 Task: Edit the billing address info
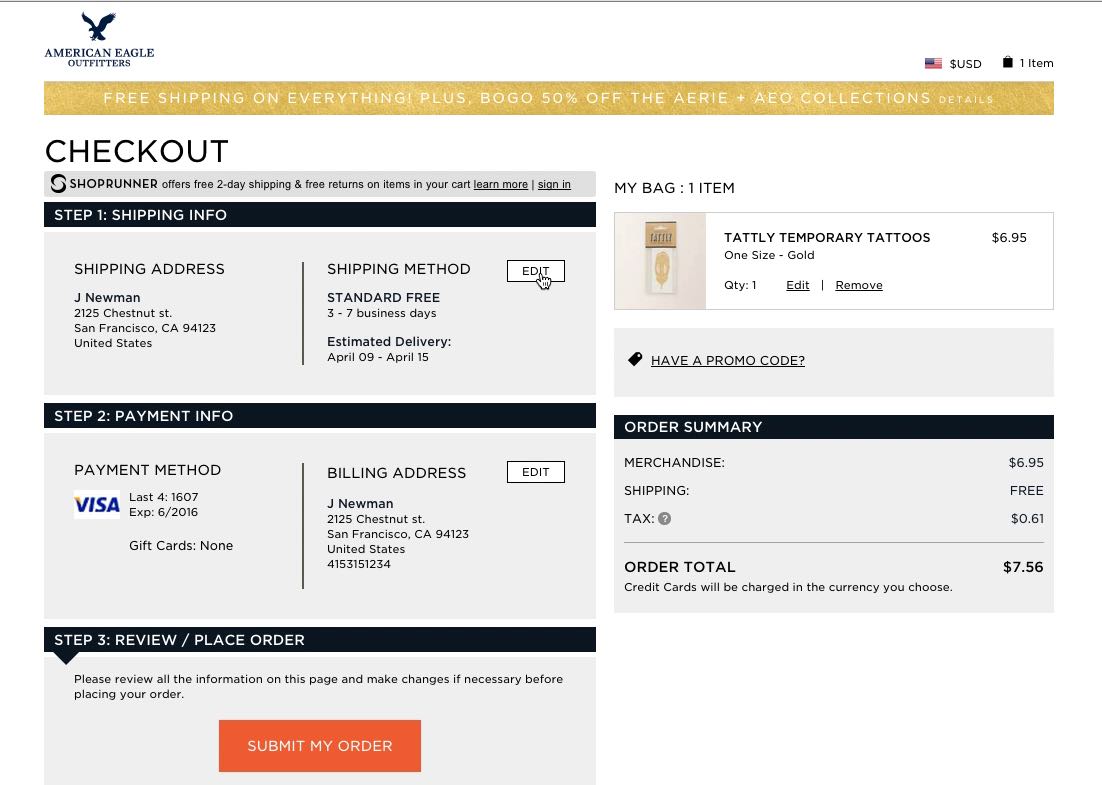536,472
